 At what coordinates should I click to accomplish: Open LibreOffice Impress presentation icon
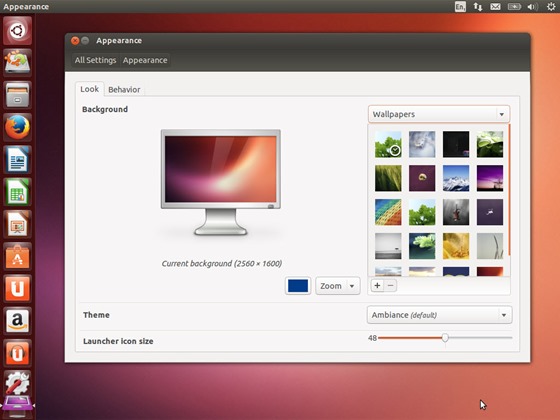click(17, 224)
